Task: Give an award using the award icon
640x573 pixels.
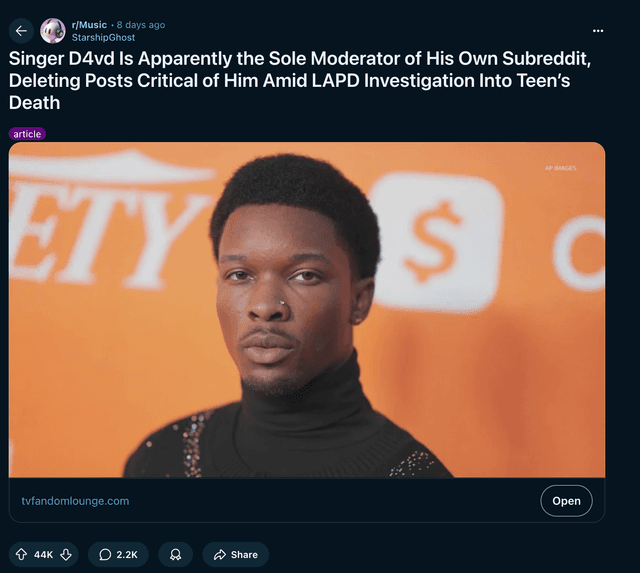Action: pyautogui.click(x=175, y=554)
